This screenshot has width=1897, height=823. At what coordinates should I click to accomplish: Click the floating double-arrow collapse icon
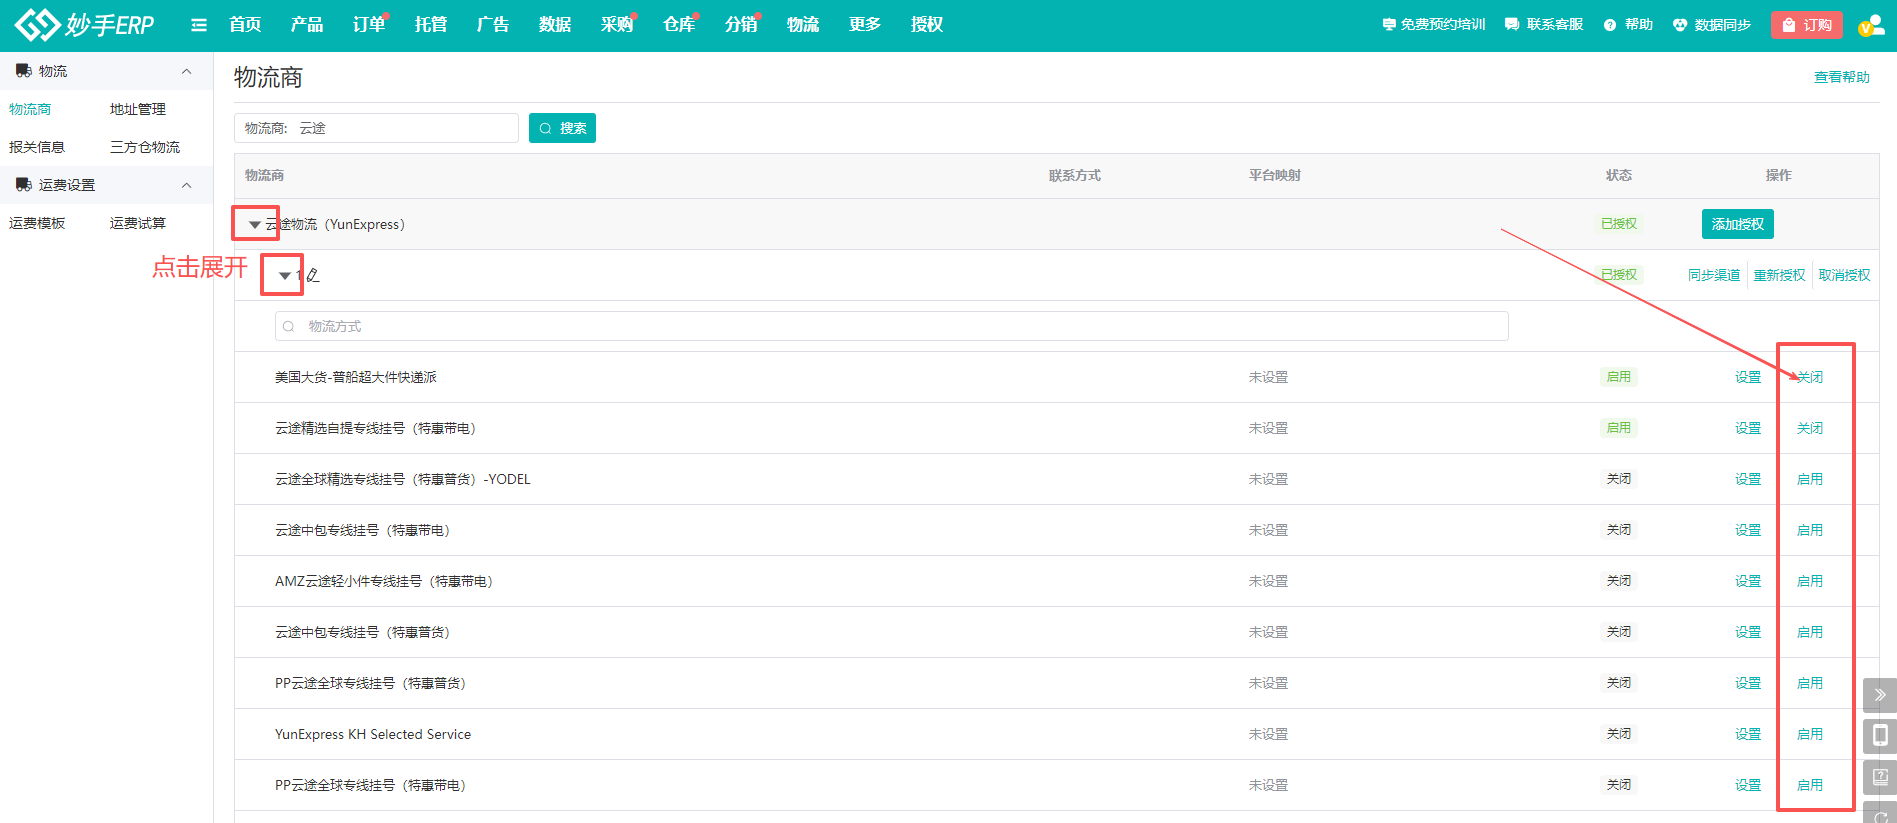coord(1880,694)
